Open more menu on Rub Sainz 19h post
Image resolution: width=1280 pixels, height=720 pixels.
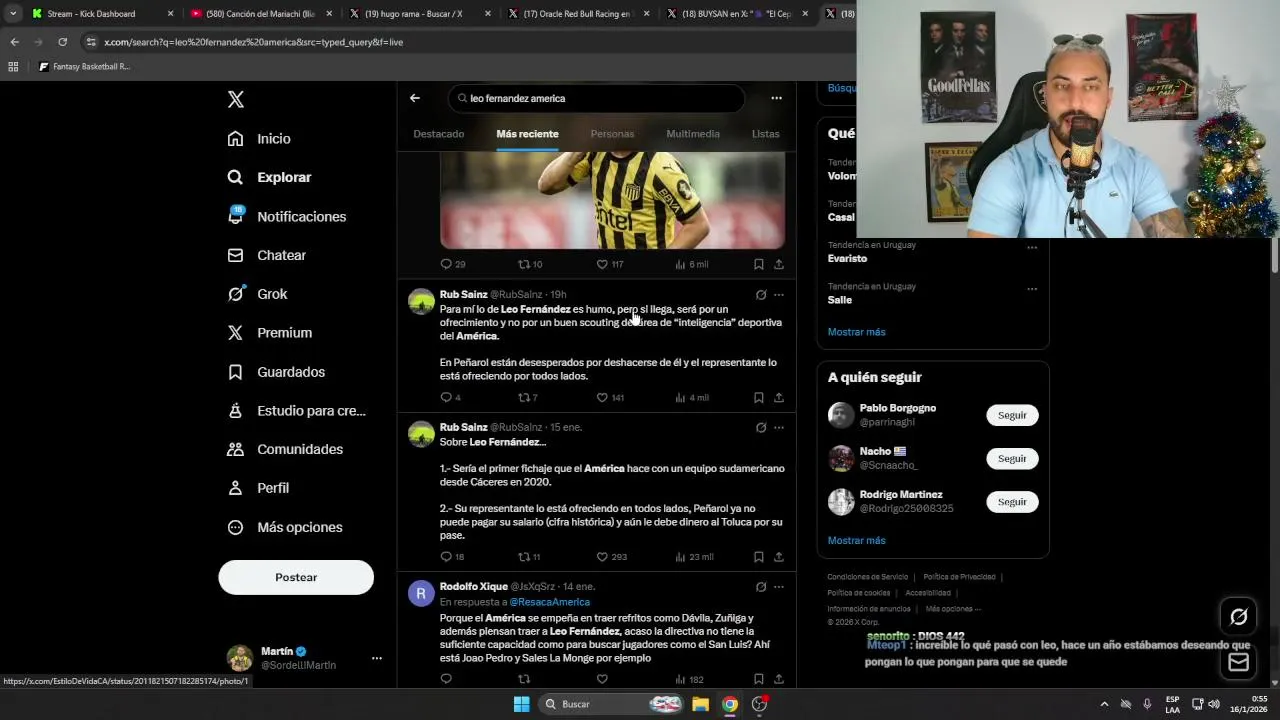(778, 295)
